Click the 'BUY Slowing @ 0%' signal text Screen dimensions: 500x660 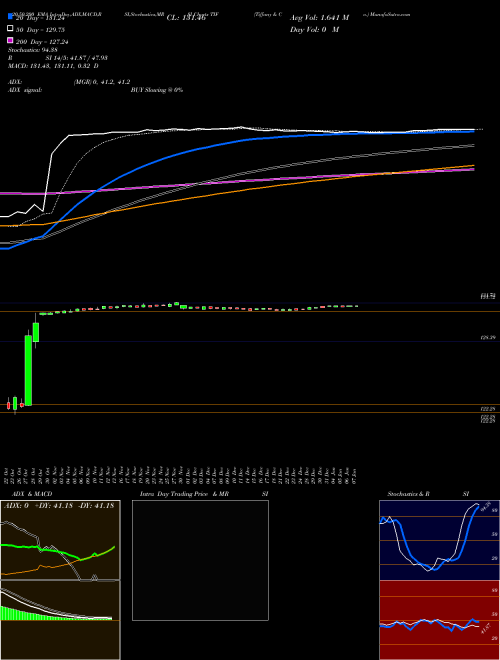pyautogui.click(x=157, y=90)
